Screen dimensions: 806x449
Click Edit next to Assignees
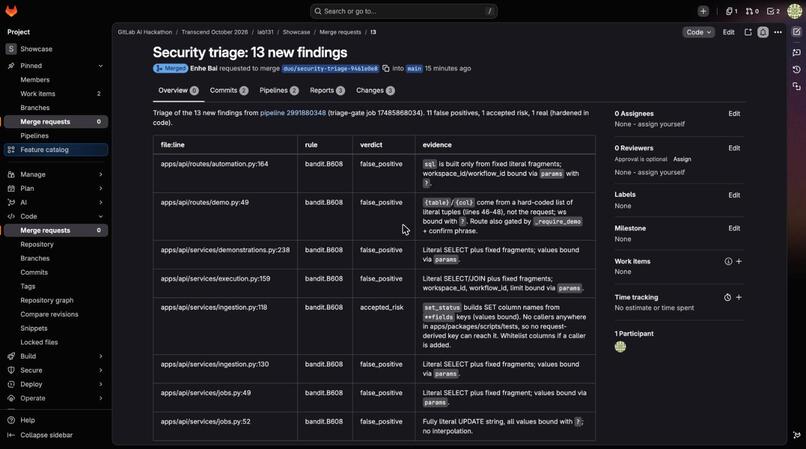click(x=734, y=114)
